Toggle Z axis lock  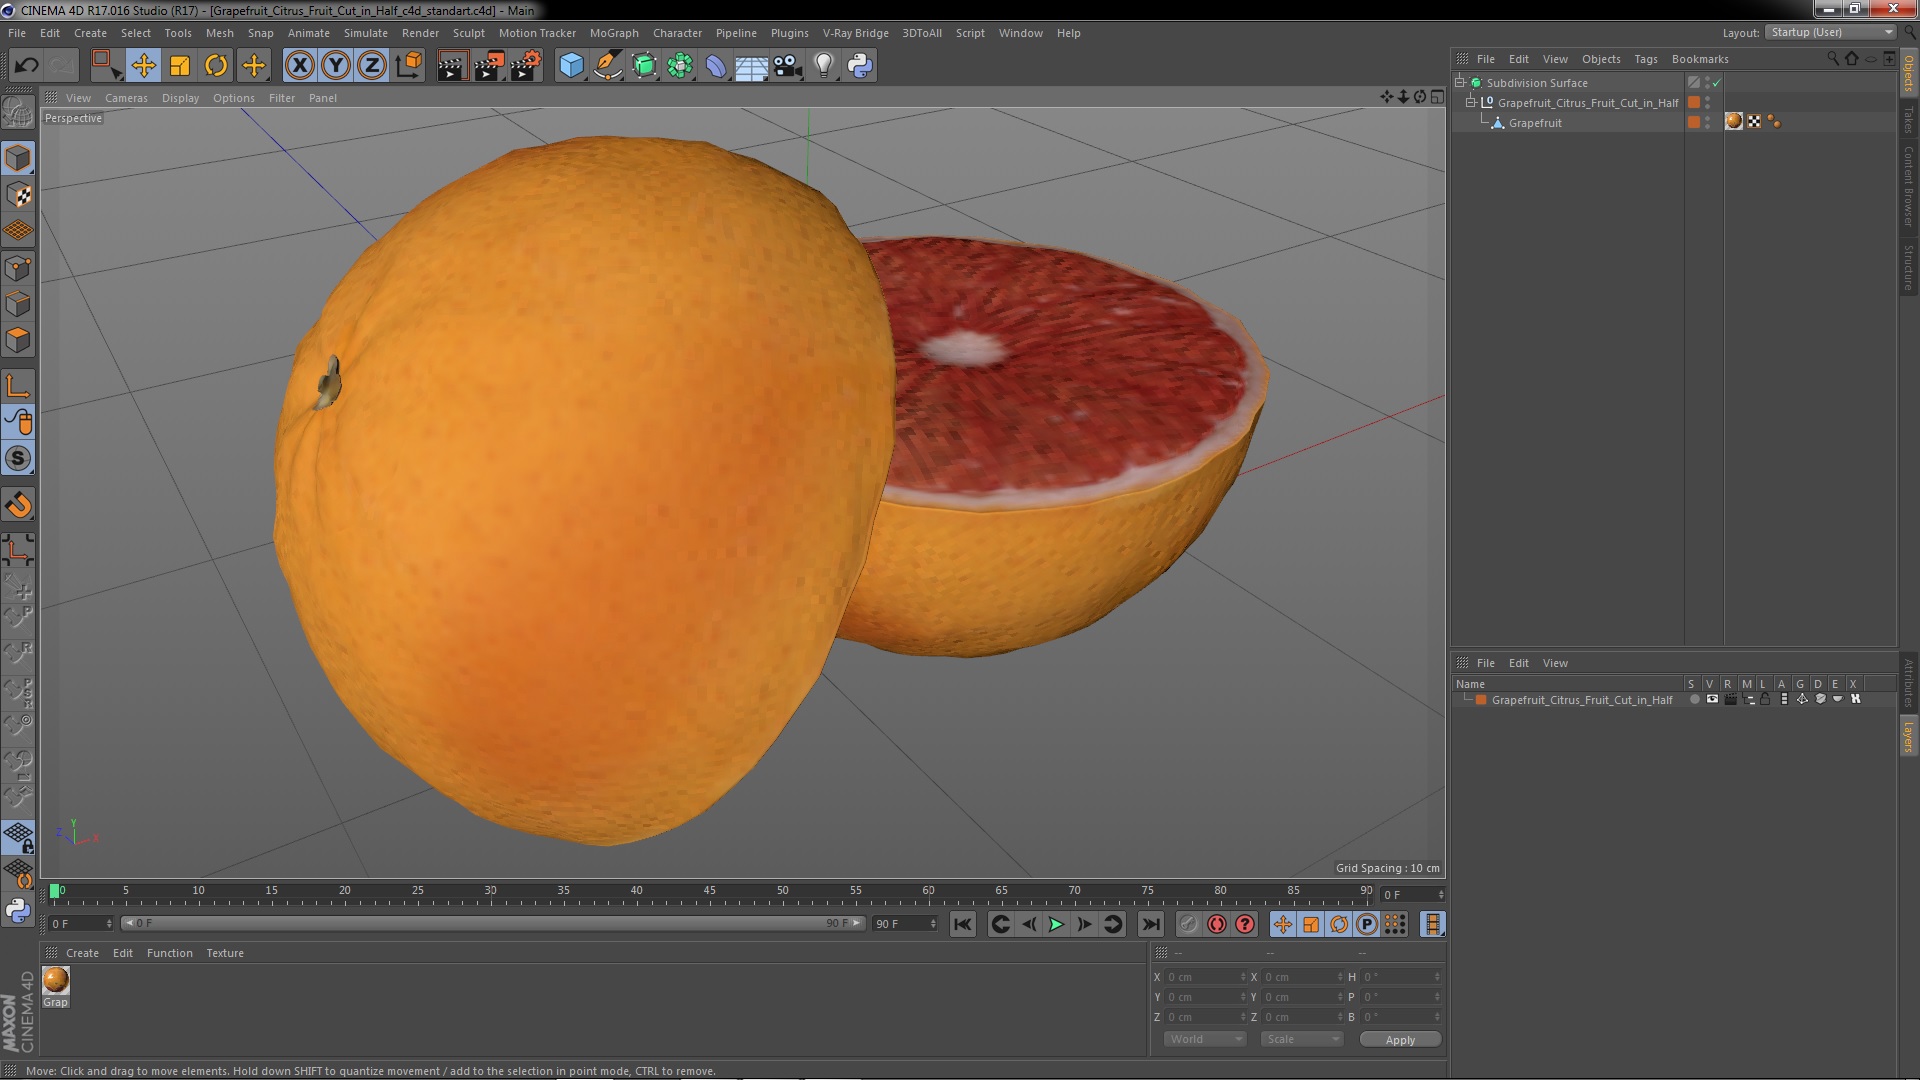pos(372,66)
